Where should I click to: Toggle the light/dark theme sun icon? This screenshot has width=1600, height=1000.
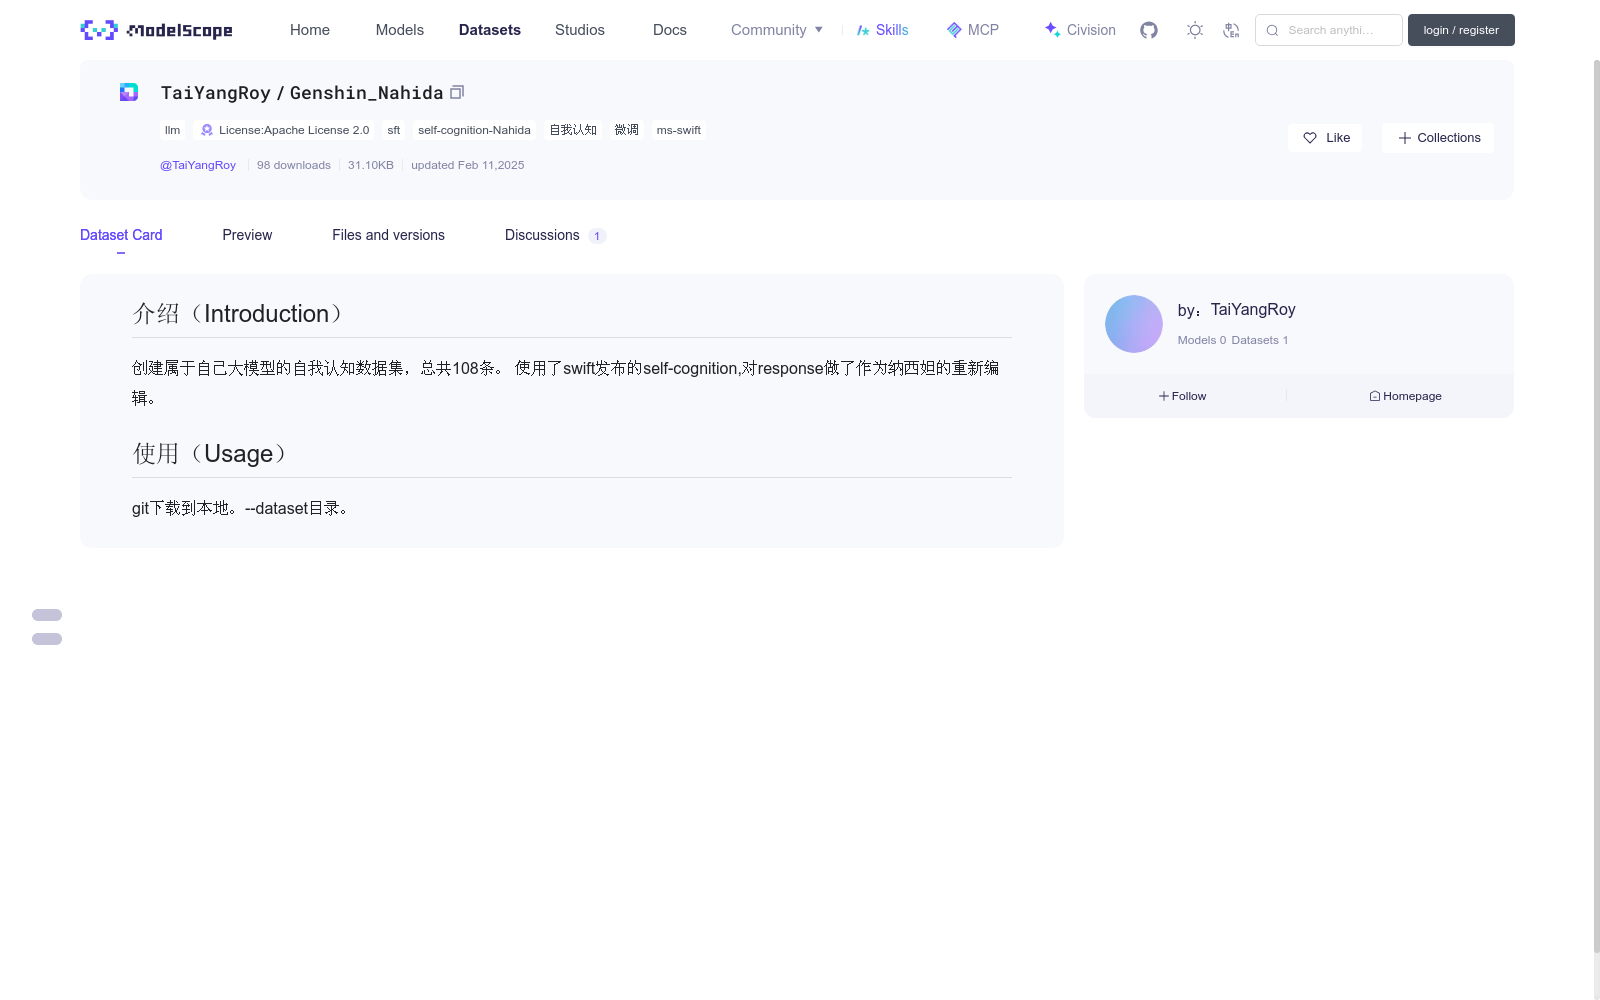(x=1194, y=30)
